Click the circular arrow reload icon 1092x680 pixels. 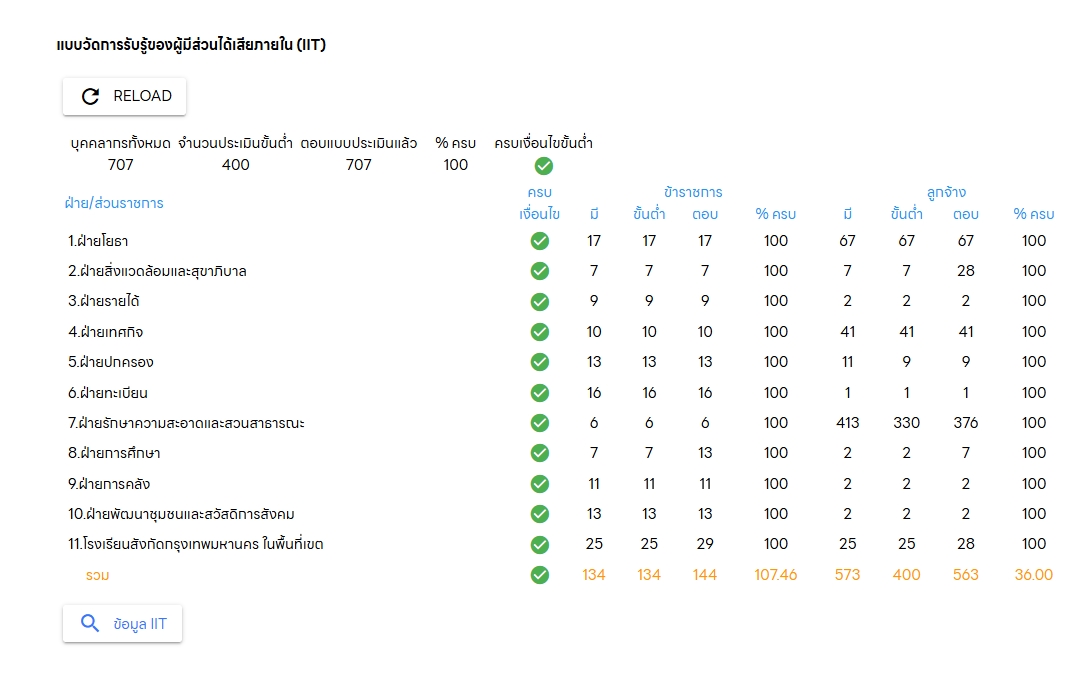click(91, 96)
